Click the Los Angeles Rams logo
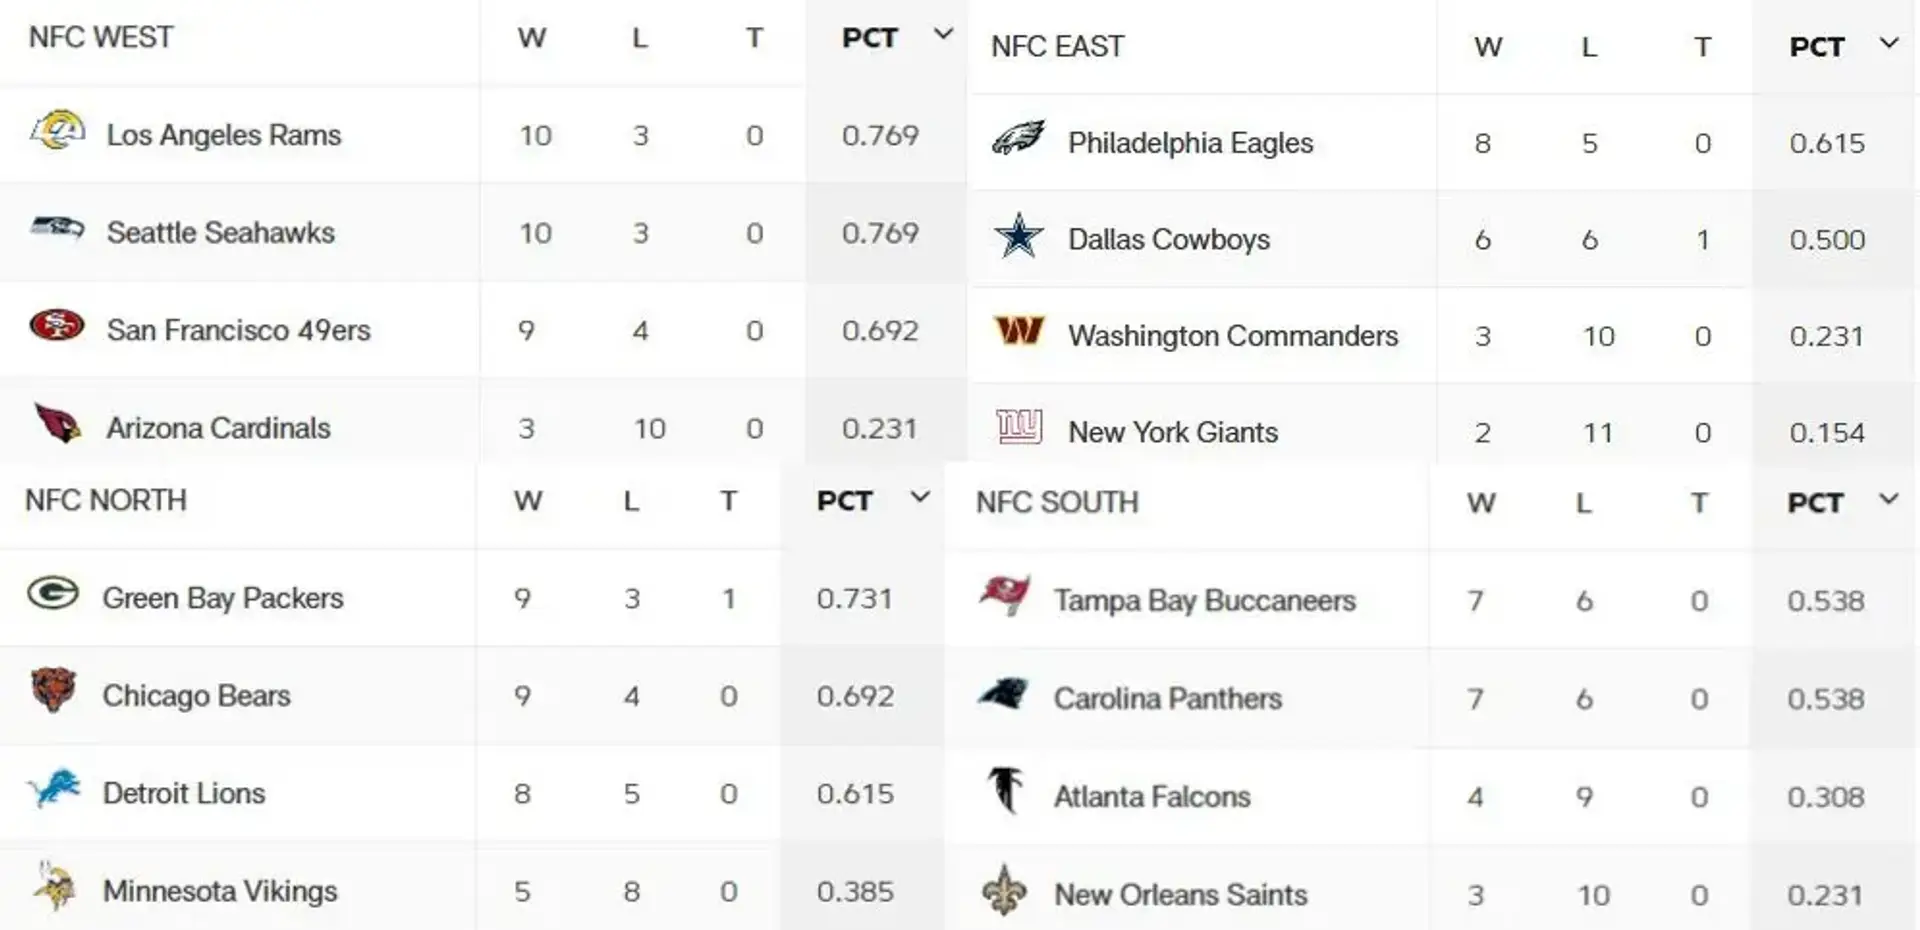The width and height of the screenshot is (1920, 930). (57, 132)
